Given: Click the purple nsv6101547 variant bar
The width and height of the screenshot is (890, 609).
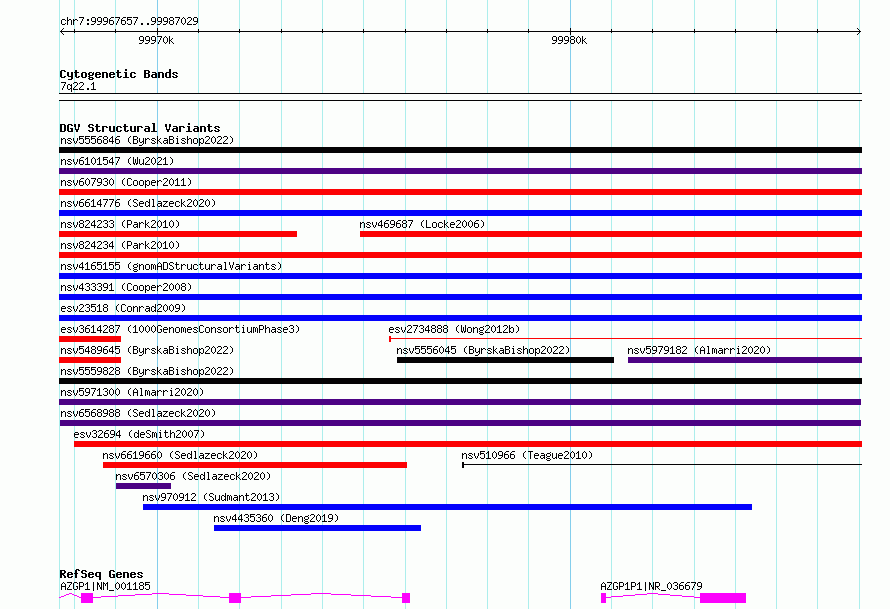Looking at the screenshot, I should click(460, 171).
